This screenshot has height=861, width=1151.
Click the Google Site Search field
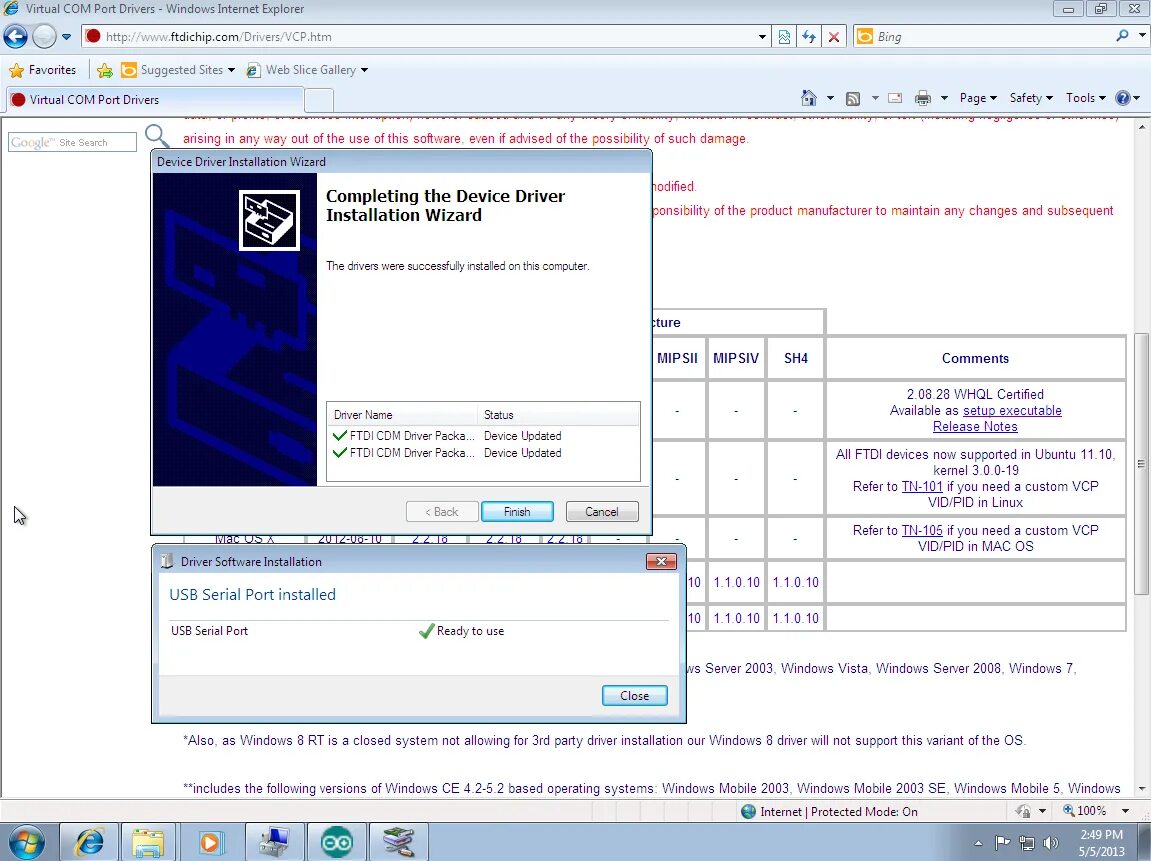coord(72,142)
